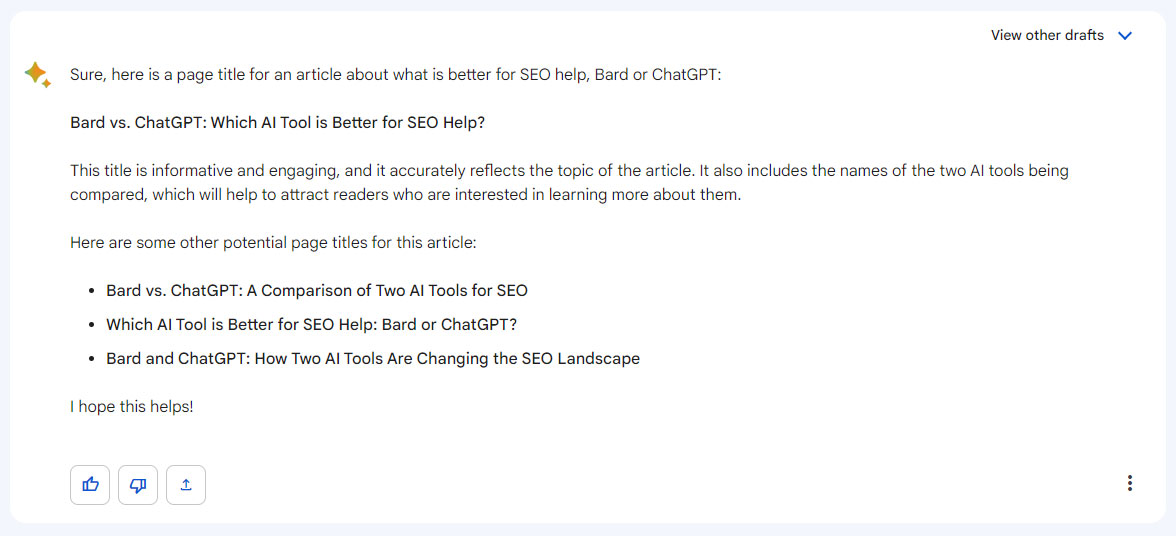The image size is (1176, 536).
Task: Click the intro sentence starting with Sure
Action: point(395,75)
